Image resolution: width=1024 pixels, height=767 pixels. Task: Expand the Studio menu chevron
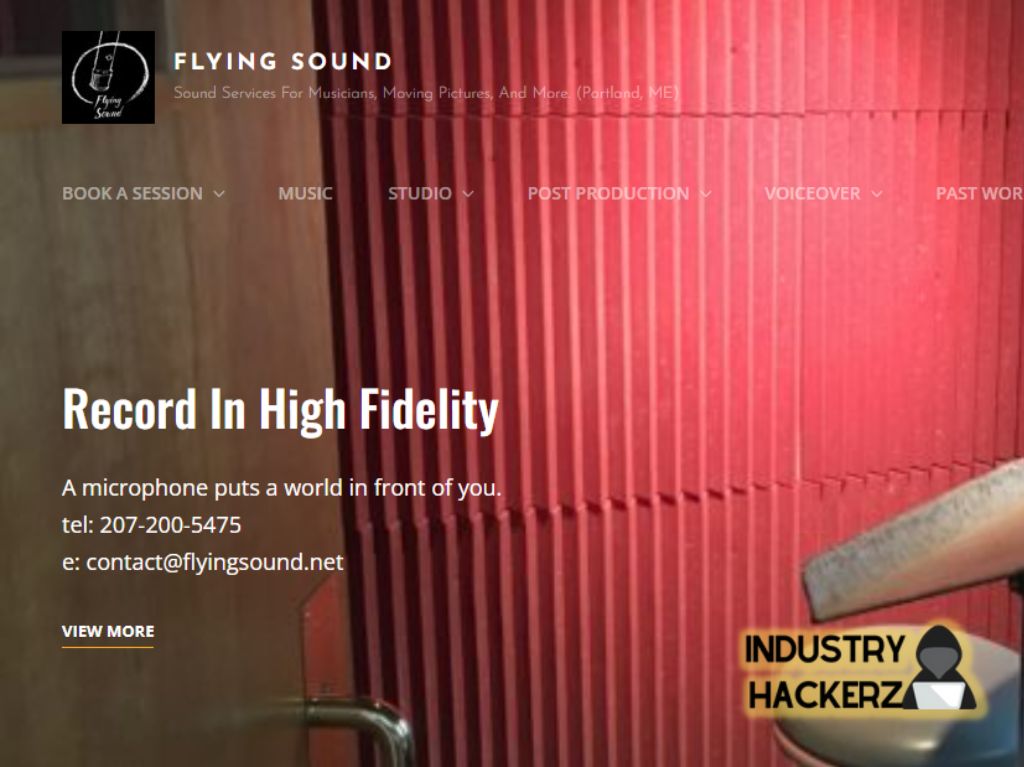coord(468,194)
